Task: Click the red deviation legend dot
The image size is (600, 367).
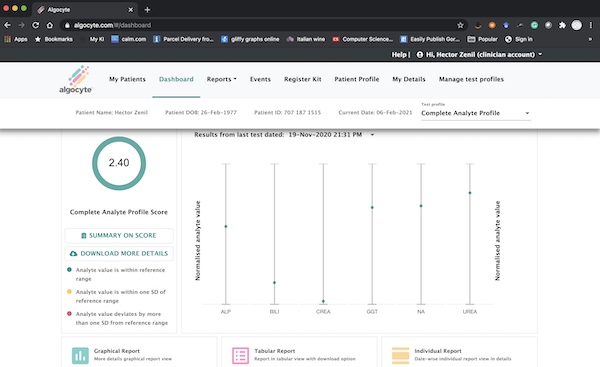Action: (69, 313)
